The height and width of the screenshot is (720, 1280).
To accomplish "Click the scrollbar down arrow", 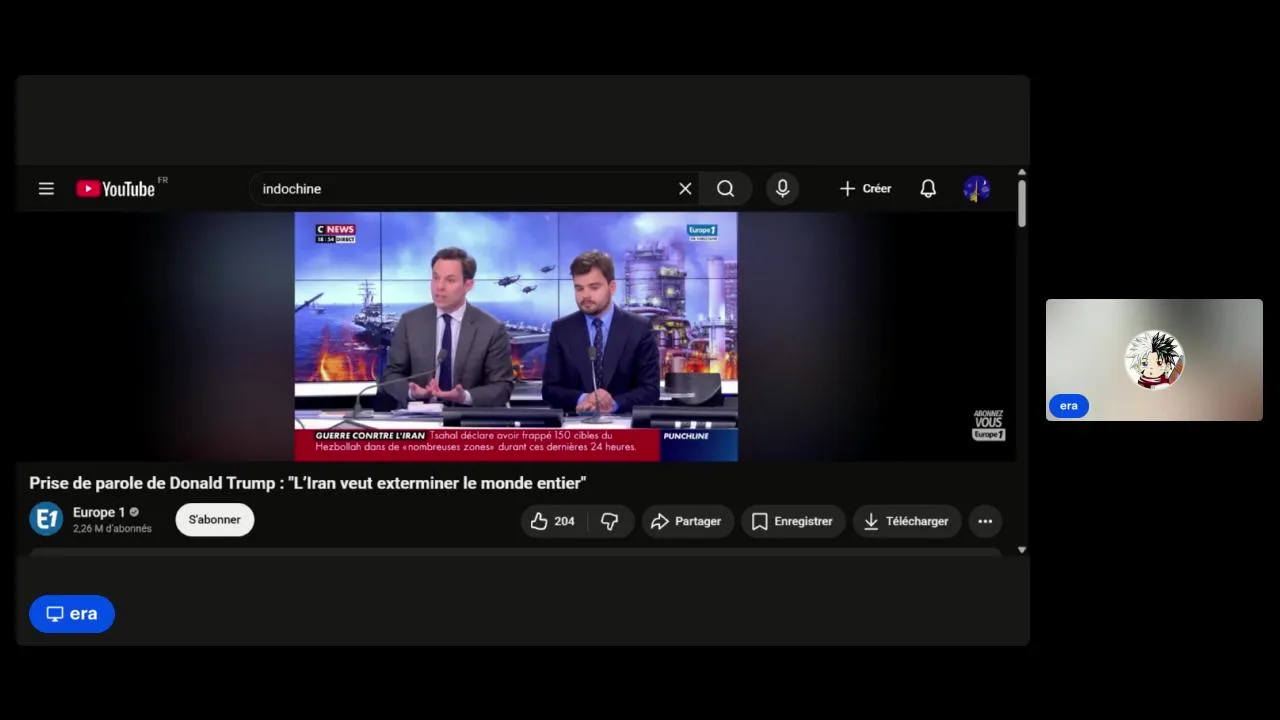I will tap(1022, 550).
